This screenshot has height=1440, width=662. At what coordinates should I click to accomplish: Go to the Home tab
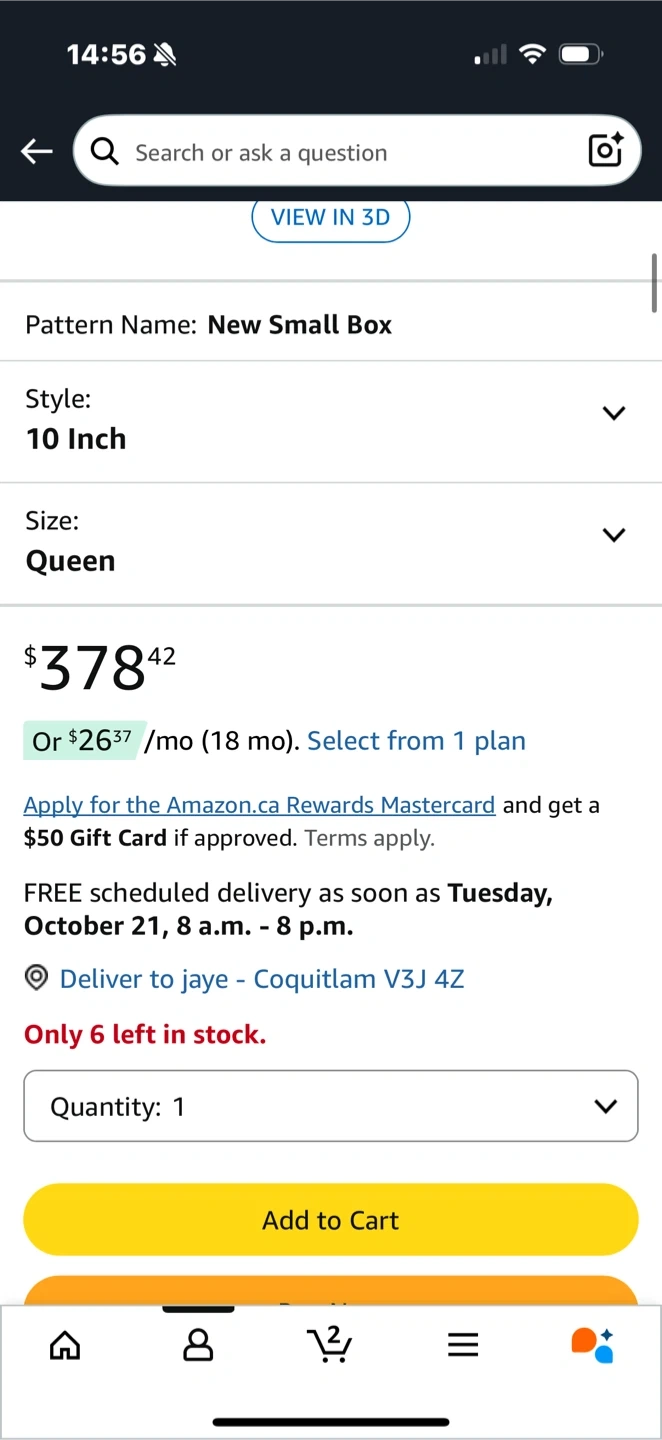point(65,1345)
